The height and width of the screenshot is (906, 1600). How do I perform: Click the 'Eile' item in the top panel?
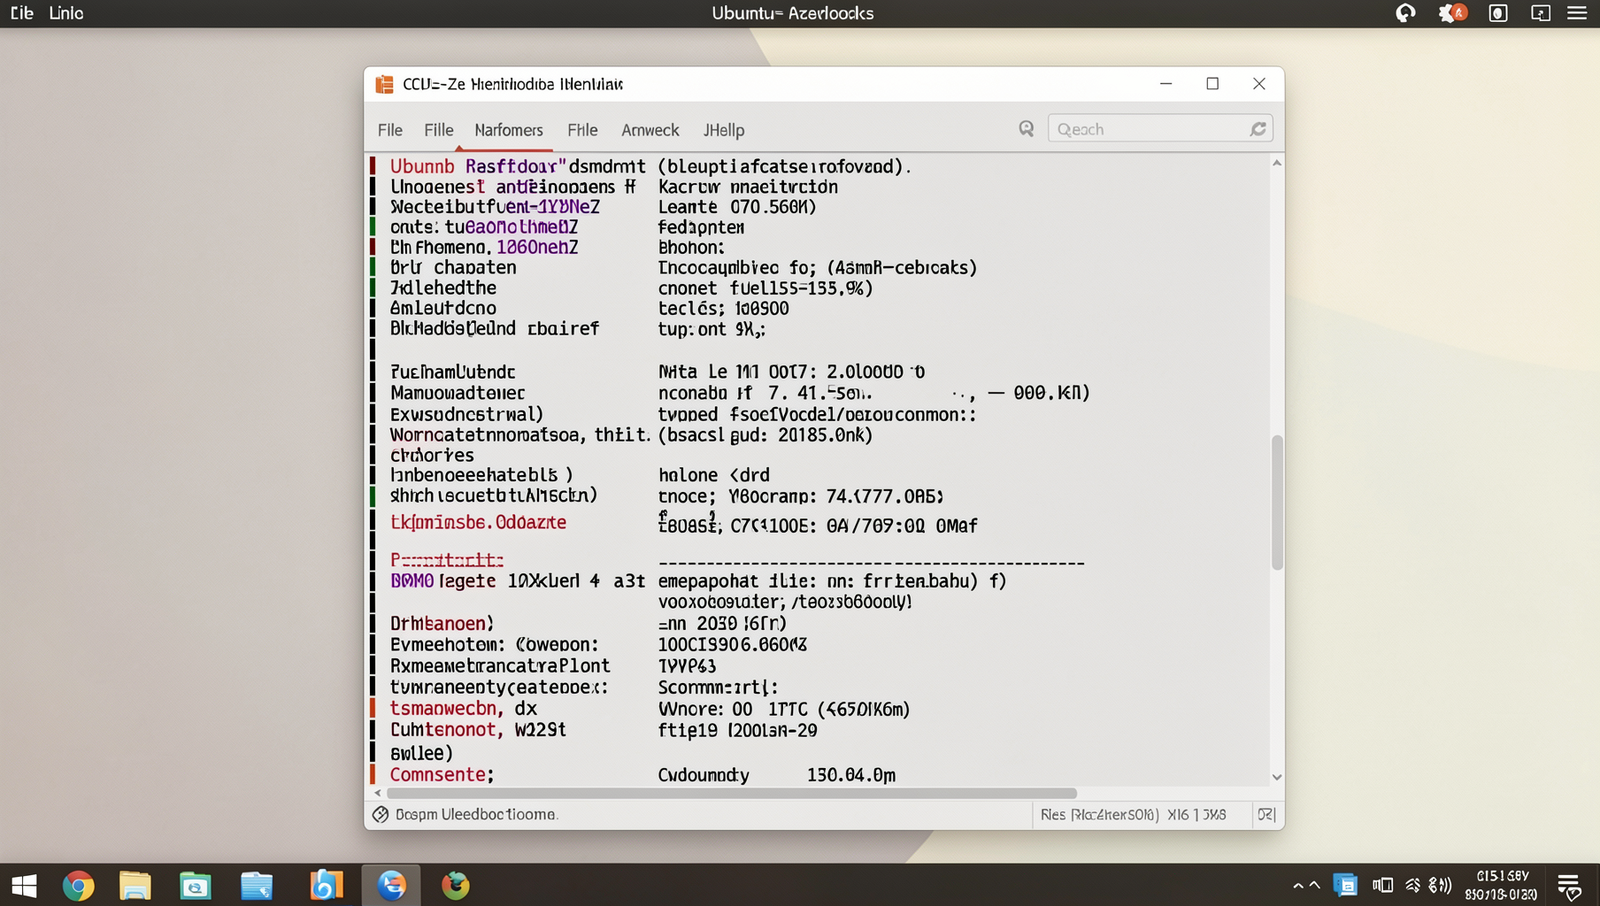(22, 13)
